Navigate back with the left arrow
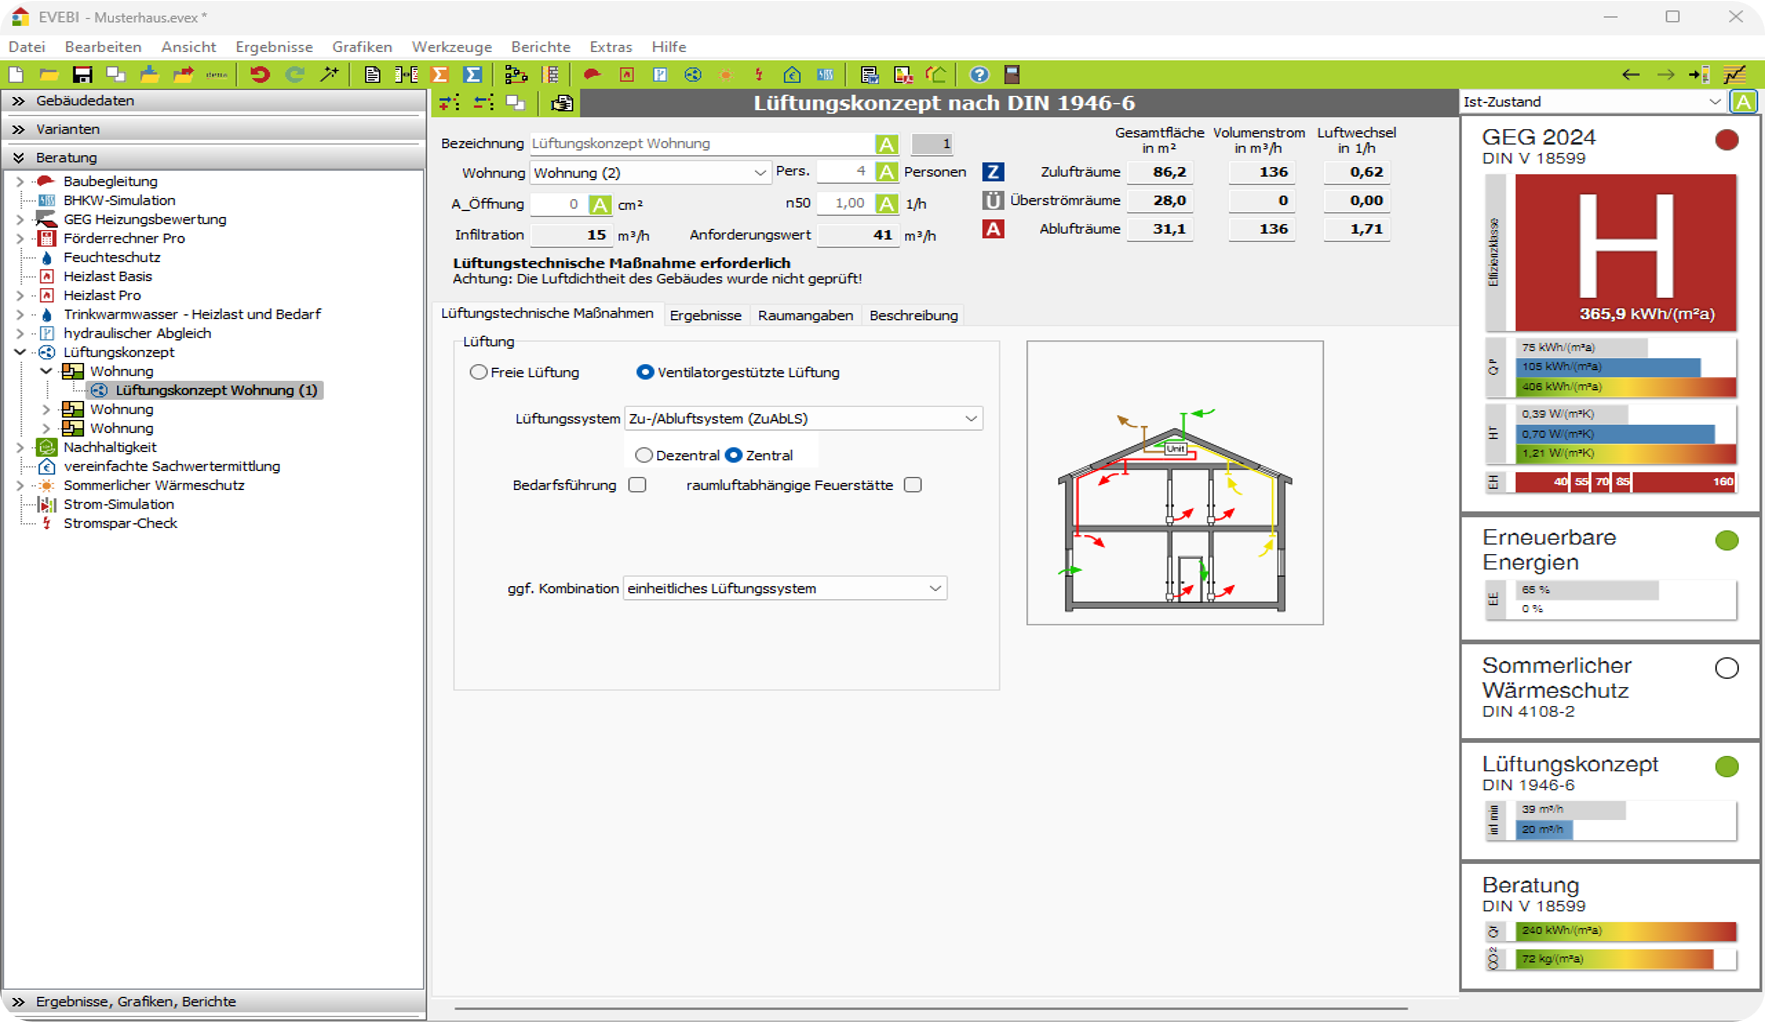Image resolution: width=1765 pixels, height=1022 pixels. (1631, 75)
